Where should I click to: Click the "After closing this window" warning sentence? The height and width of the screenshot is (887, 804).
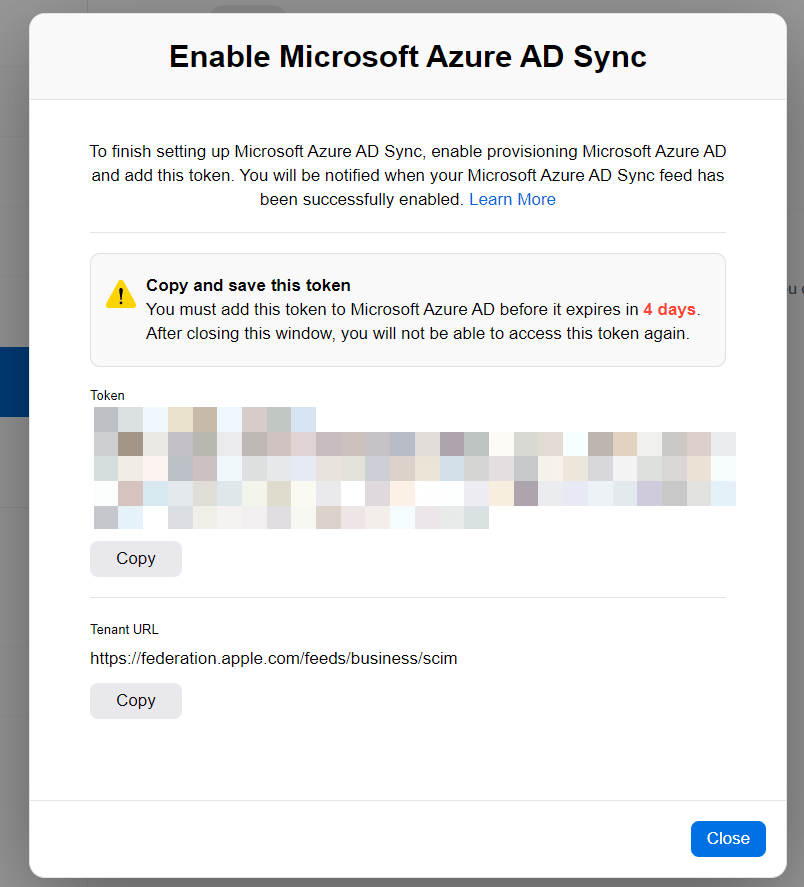pyautogui.click(x=417, y=333)
